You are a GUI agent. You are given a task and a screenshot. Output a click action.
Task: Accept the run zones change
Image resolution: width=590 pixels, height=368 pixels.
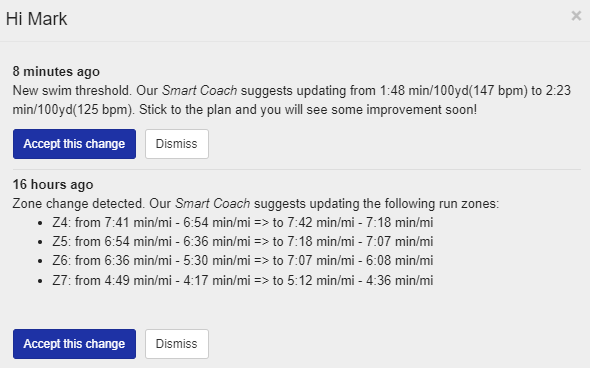[74, 344]
